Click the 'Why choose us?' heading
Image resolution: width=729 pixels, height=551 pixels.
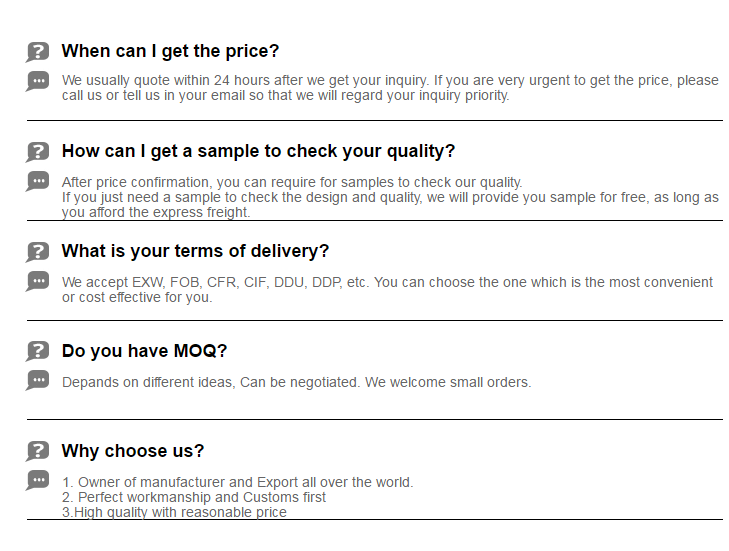133,451
